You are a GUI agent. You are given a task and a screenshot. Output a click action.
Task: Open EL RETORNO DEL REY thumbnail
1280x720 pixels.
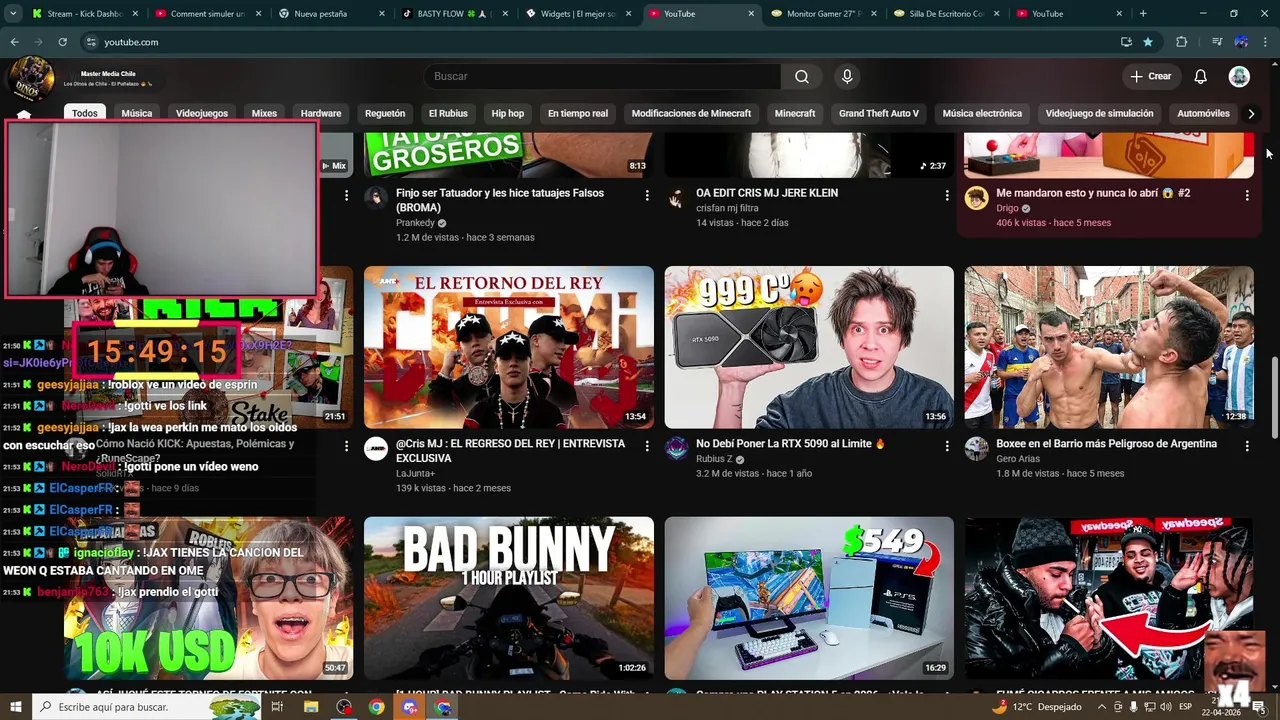[x=509, y=347]
